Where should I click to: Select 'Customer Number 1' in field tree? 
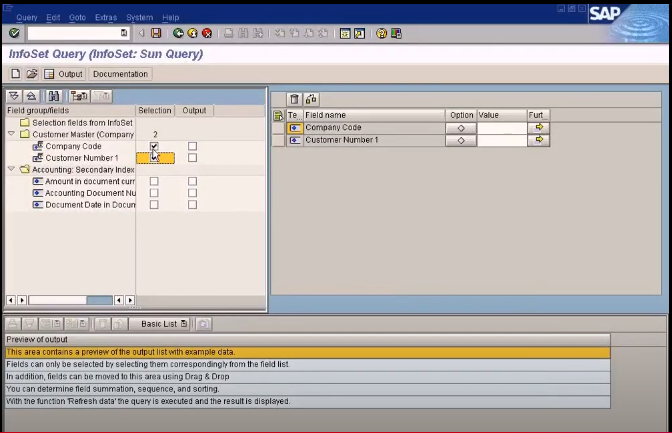point(82,158)
